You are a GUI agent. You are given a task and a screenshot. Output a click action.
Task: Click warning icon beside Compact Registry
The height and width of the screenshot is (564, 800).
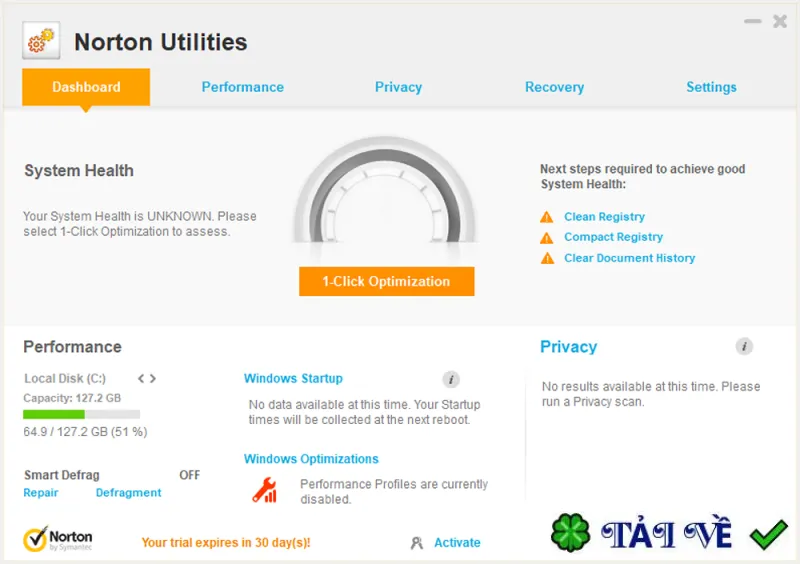click(547, 238)
